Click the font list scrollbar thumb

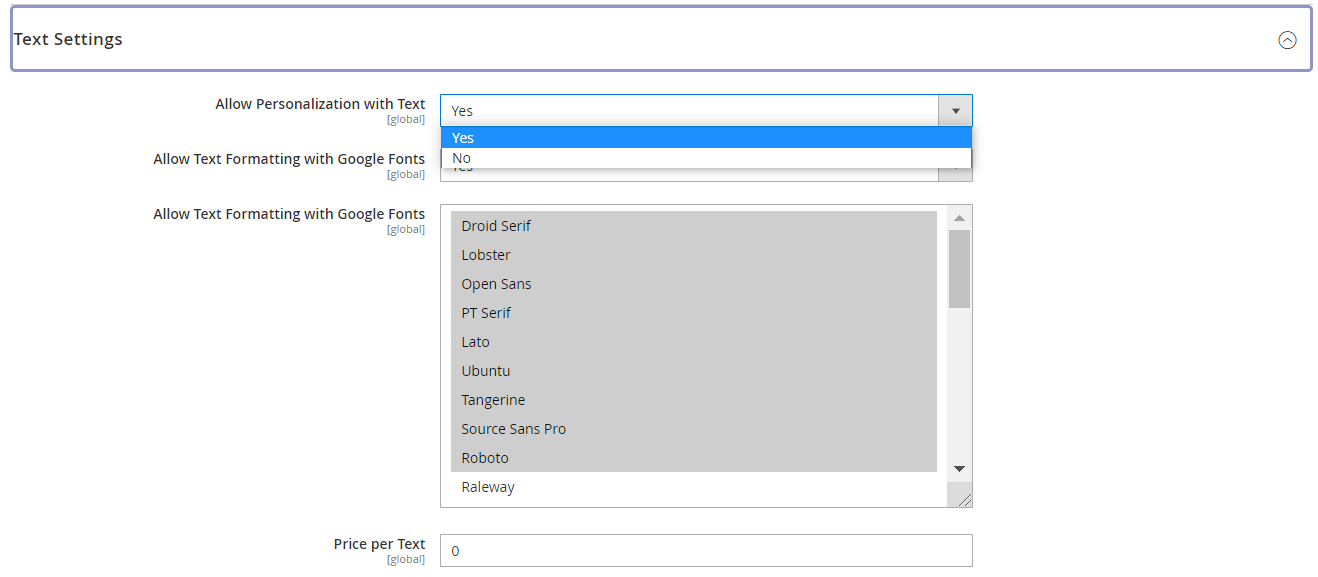[959, 268]
